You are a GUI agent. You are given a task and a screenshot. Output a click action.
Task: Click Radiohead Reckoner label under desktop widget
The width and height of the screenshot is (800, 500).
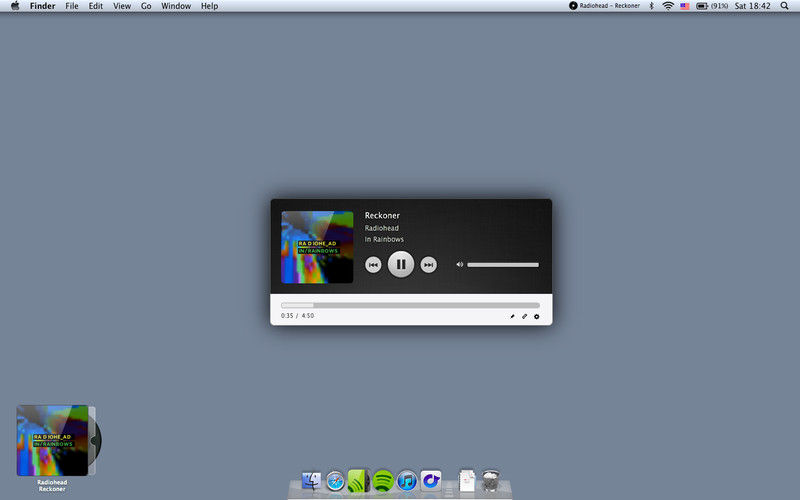pyautogui.click(x=52, y=486)
